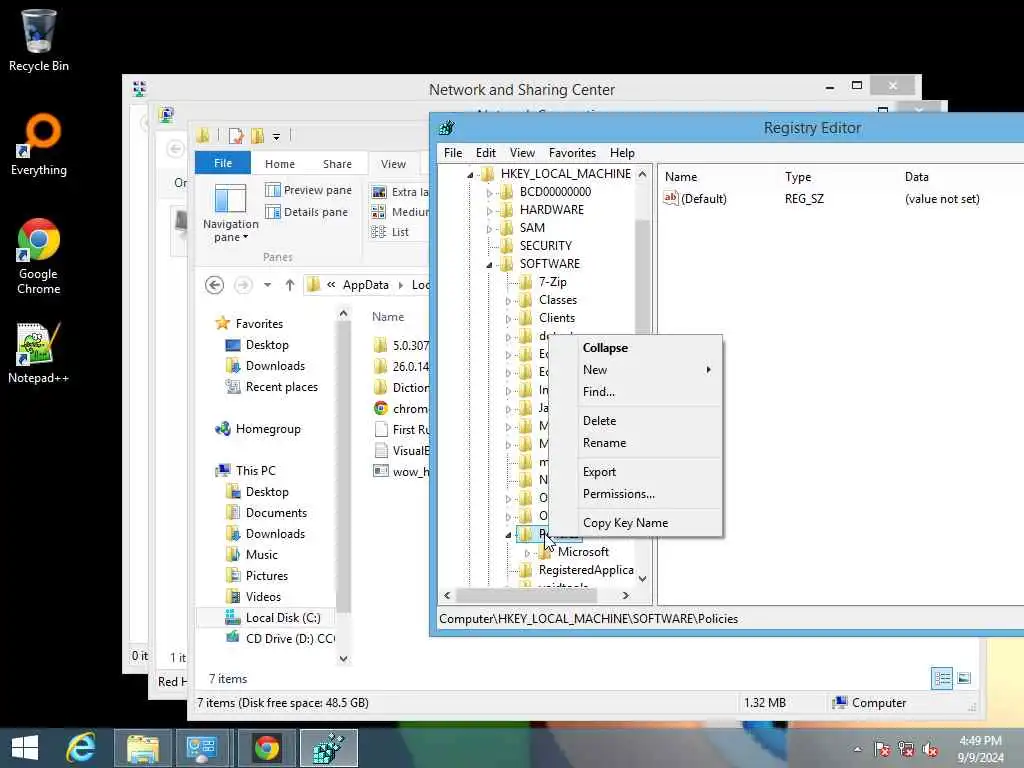Choose Delete from the context menu

tap(635, 421)
